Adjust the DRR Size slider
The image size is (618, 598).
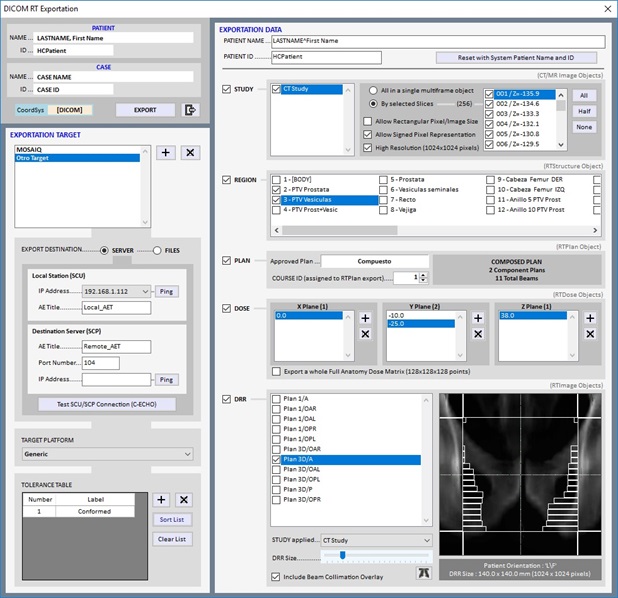[x=342, y=555]
